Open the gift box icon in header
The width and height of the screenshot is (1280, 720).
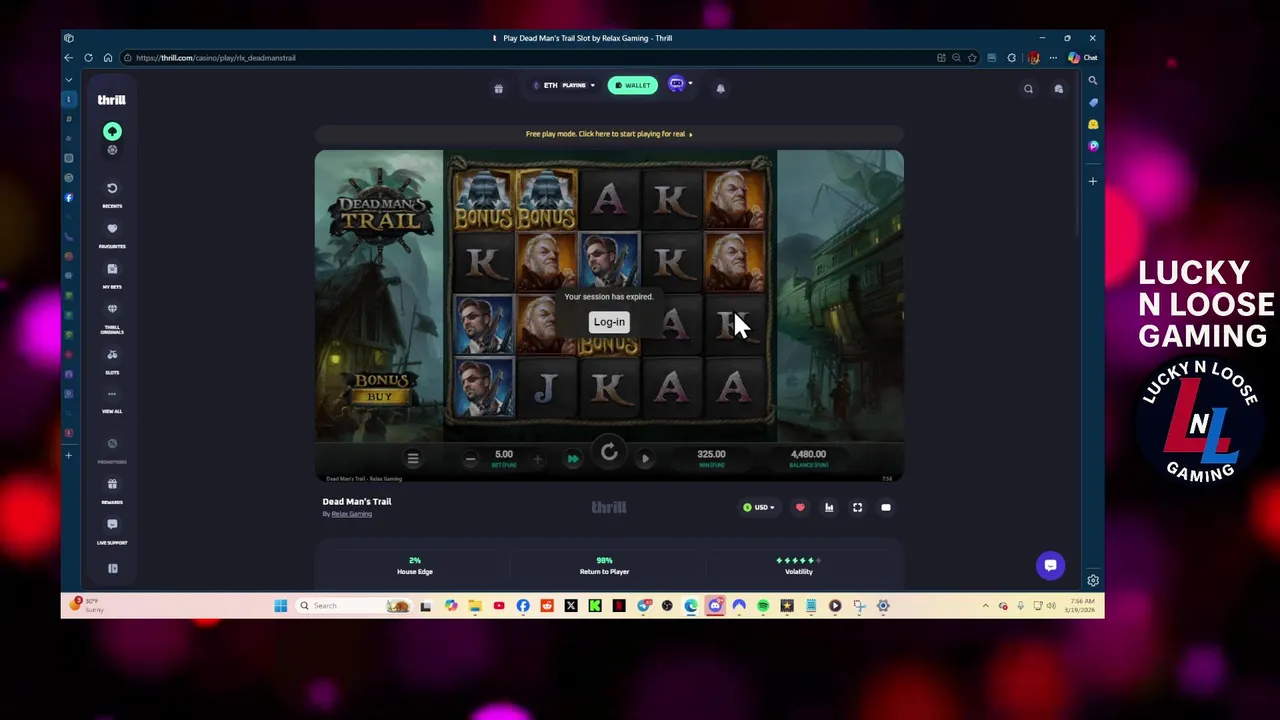pyautogui.click(x=498, y=88)
